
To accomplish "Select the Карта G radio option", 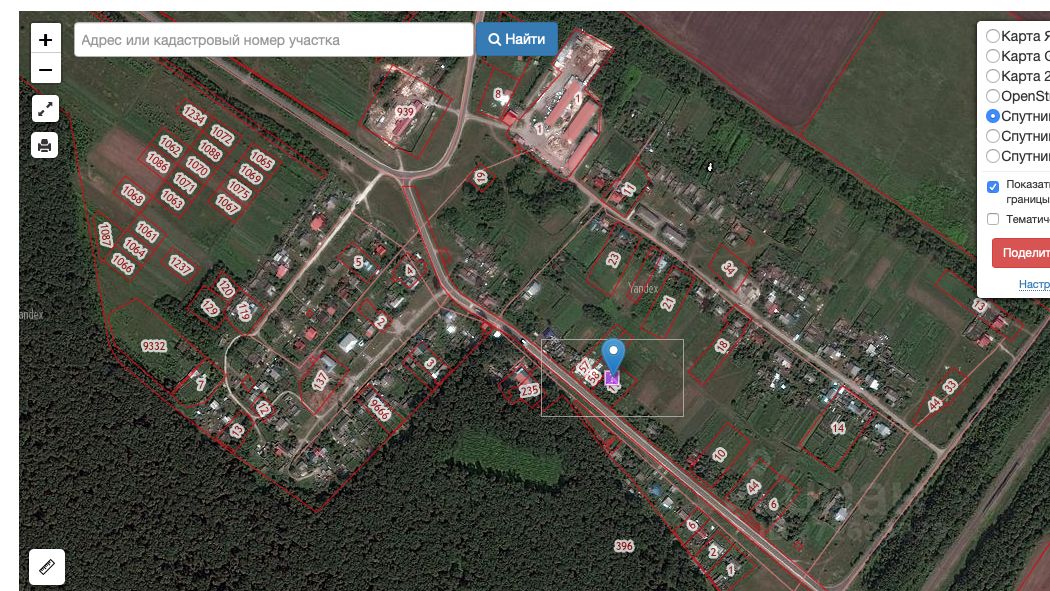I will (993, 56).
